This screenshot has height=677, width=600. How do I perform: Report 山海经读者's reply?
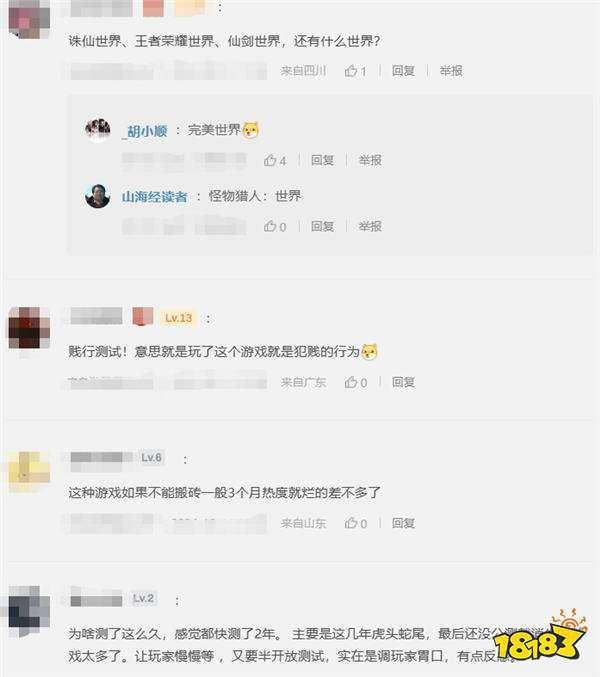pos(370,226)
